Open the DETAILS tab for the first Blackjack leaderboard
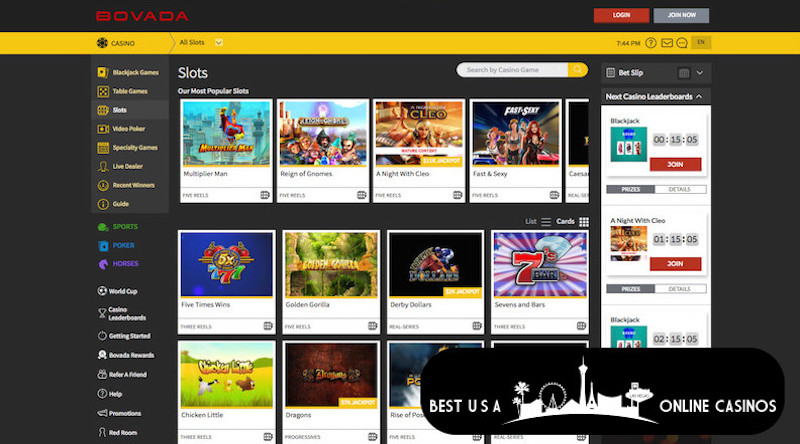 point(680,189)
